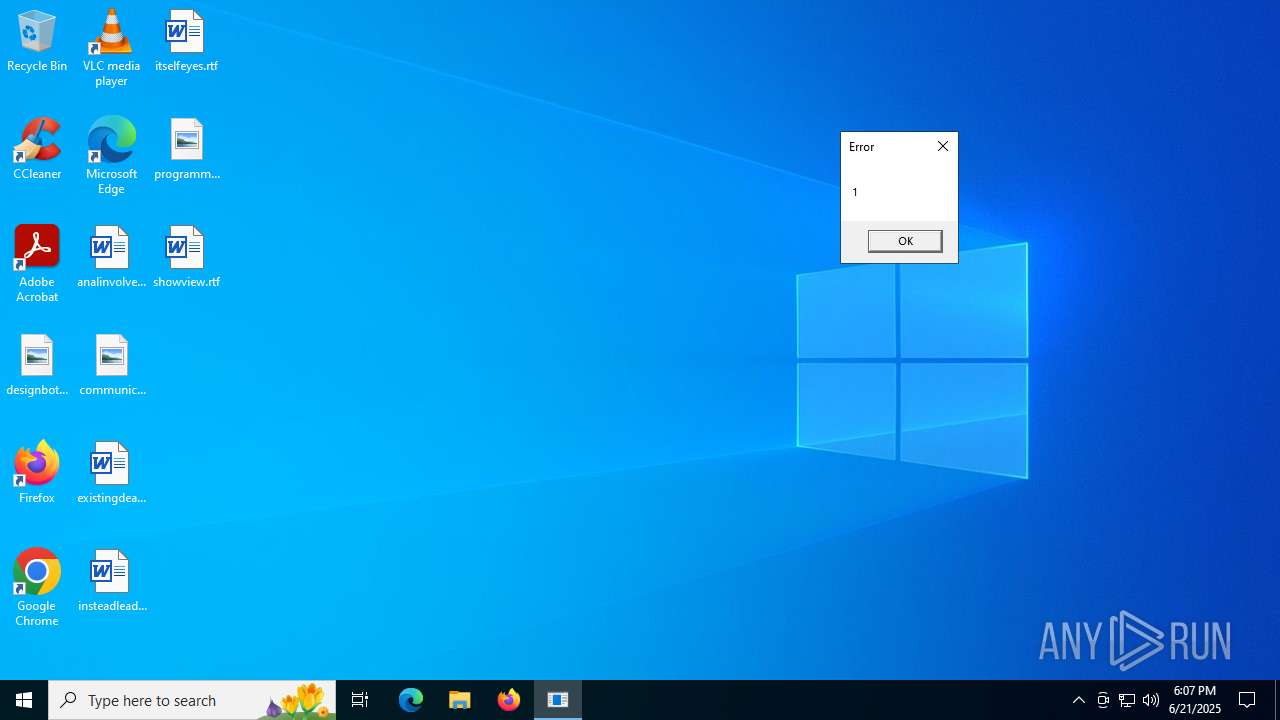Viewport: 1280px width, 720px height.
Task: Open the Recycle Bin desktop icon
Action: coord(37,42)
